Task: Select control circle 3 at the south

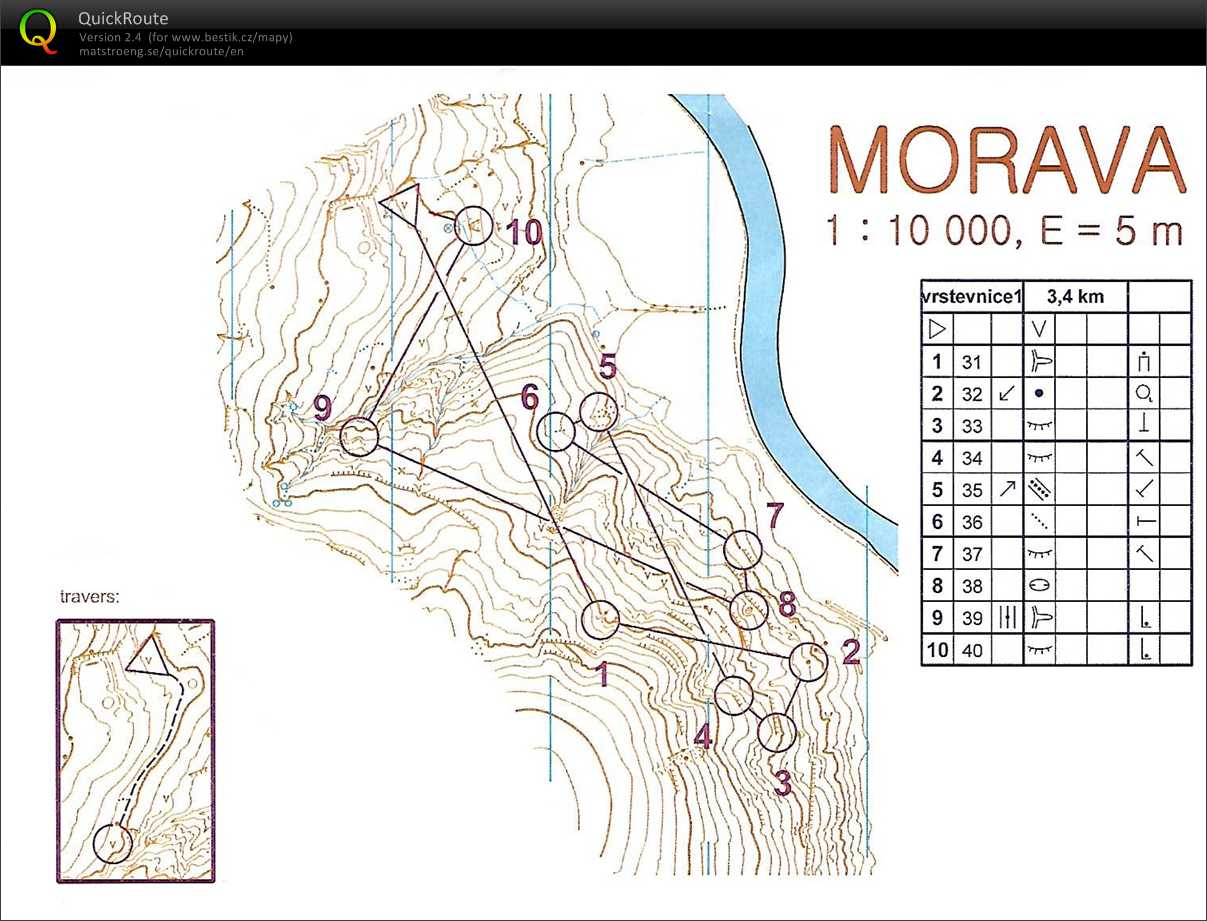Action: [776, 733]
